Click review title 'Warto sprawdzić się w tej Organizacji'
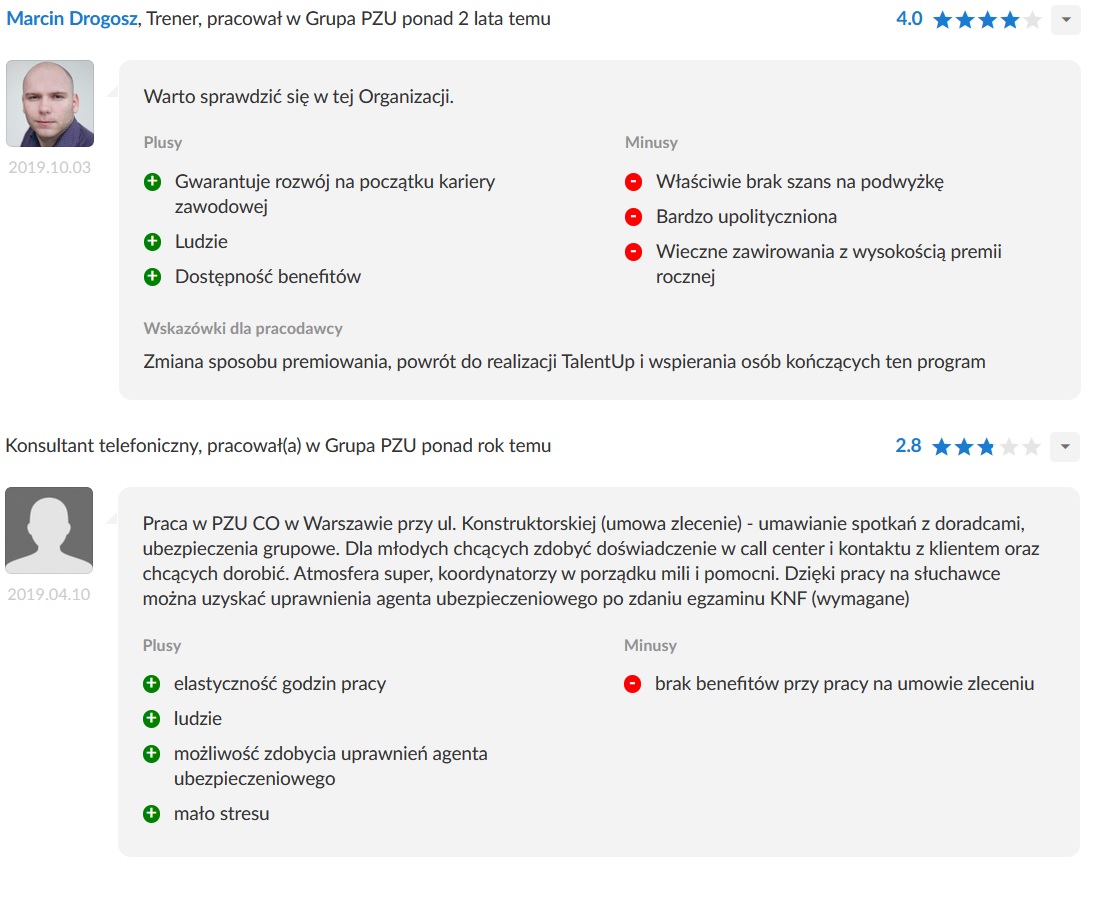This screenshot has width=1098, height=897. 299,97
